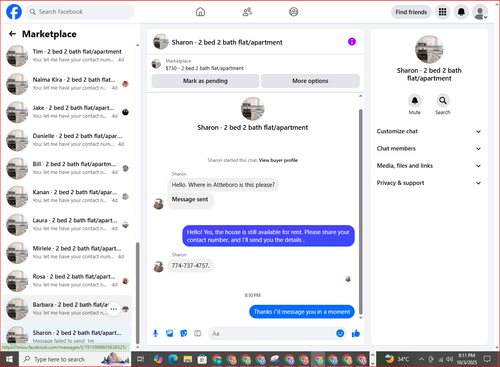Click the purple conversation info icon

click(x=352, y=42)
